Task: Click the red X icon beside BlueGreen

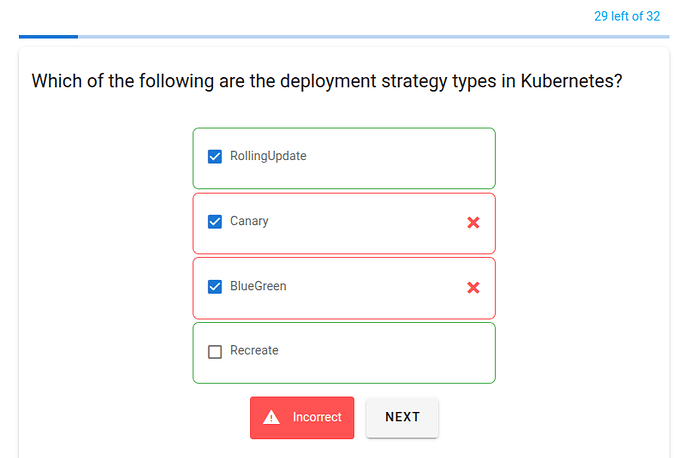Action: [x=473, y=288]
